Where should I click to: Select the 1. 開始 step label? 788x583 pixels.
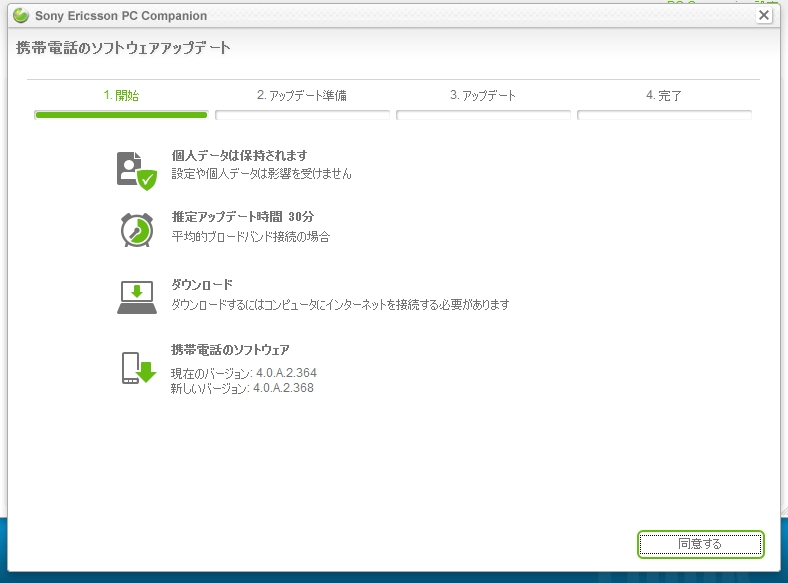[121, 96]
